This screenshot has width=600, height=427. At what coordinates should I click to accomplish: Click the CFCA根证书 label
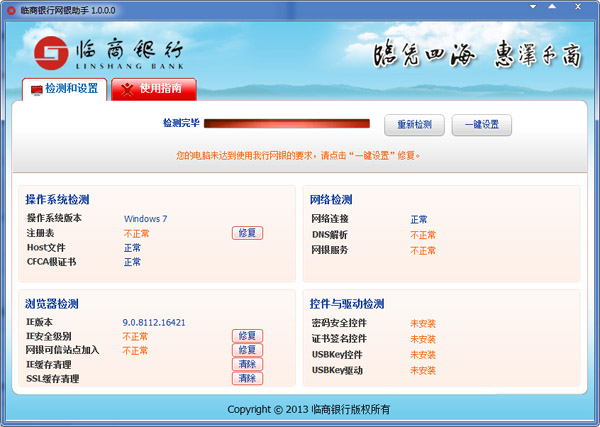click(x=51, y=262)
